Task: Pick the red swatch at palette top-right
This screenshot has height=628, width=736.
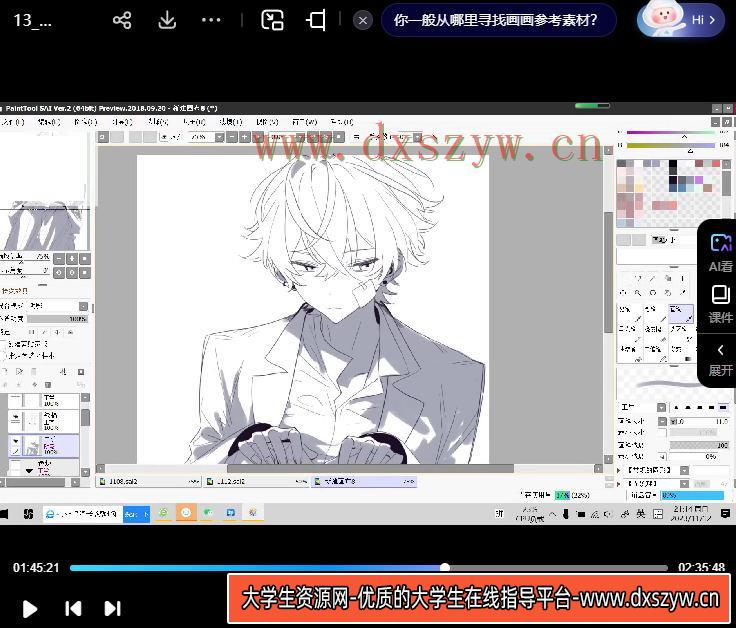Action: [715, 164]
